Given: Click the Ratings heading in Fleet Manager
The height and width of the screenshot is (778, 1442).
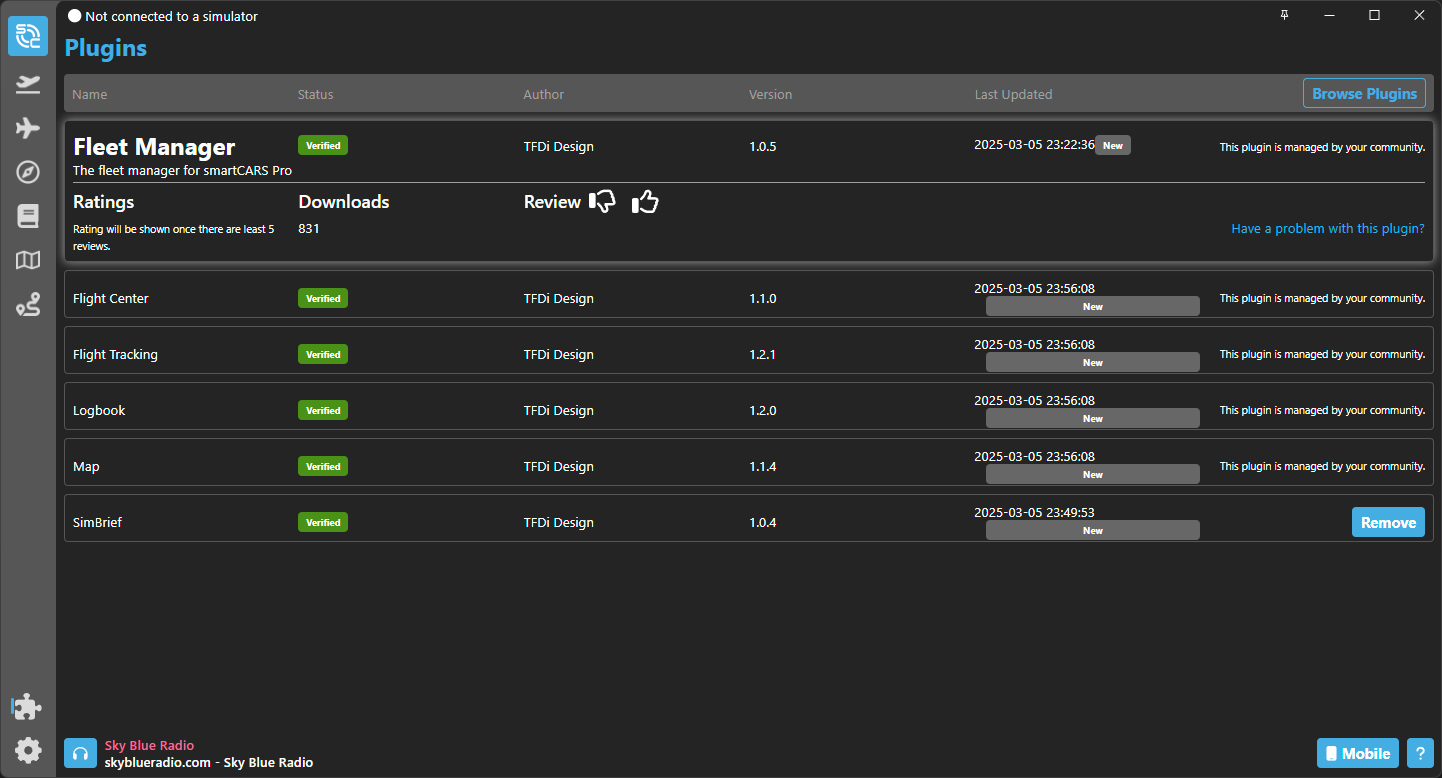Looking at the screenshot, I should (103, 202).
